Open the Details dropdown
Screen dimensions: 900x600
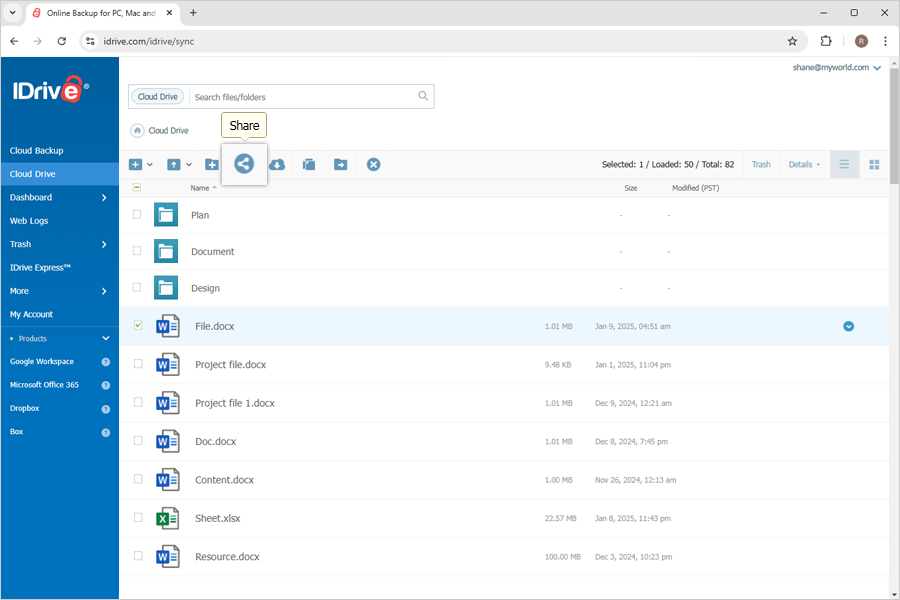804,165
